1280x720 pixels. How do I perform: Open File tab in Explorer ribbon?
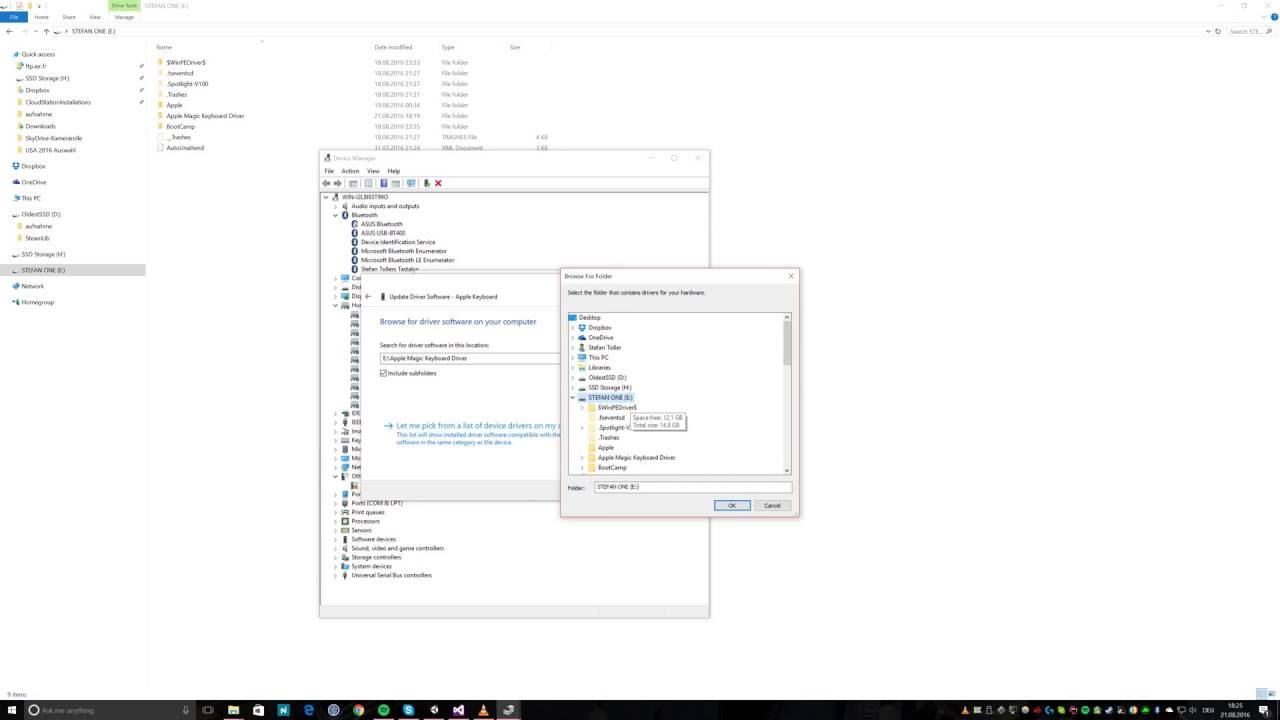coord(14,17)
